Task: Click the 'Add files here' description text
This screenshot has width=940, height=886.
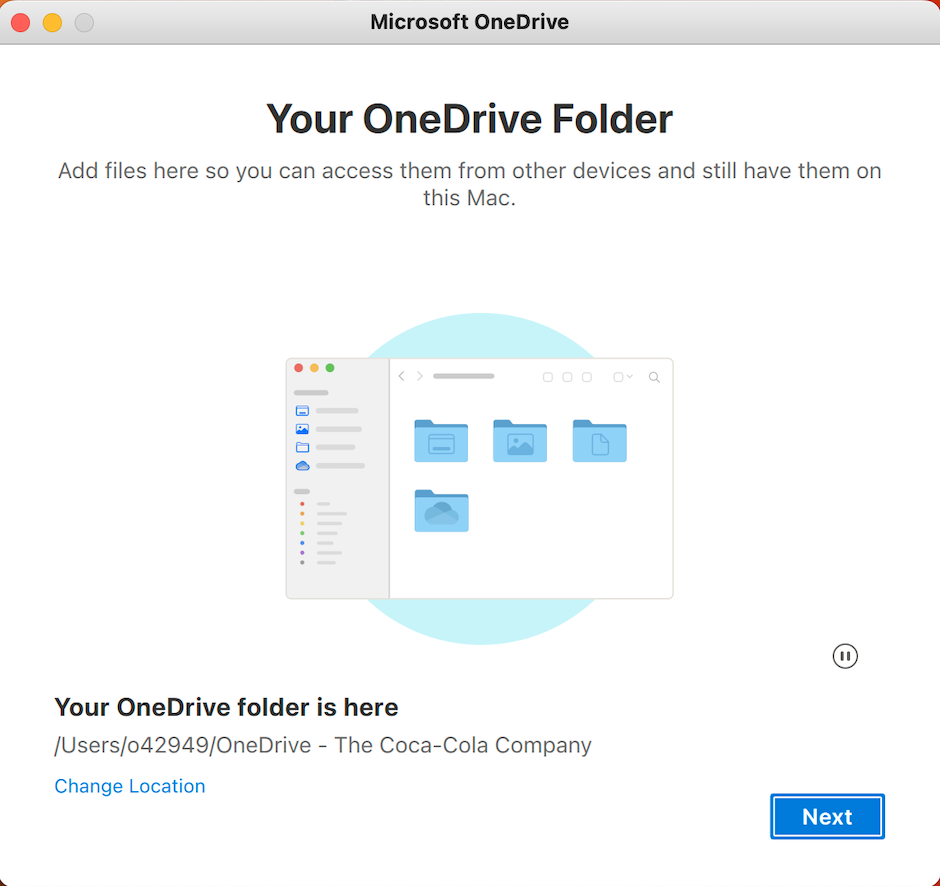Action: (x=469, y=184)
